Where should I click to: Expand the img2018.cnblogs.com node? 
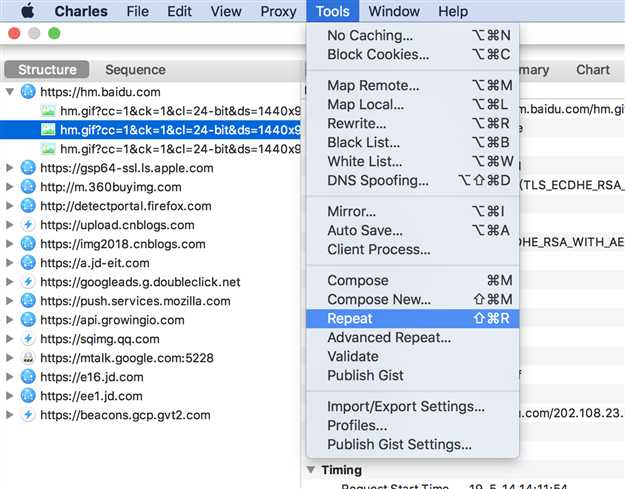pos(10,244)
